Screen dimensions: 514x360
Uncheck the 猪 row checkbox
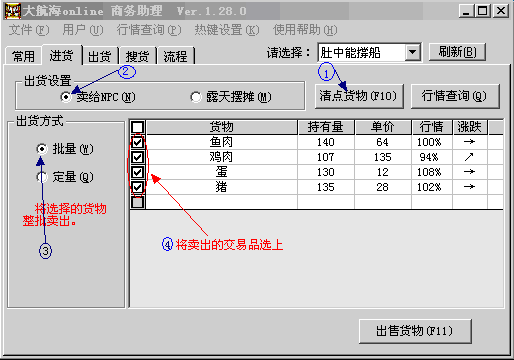(137, 187)
